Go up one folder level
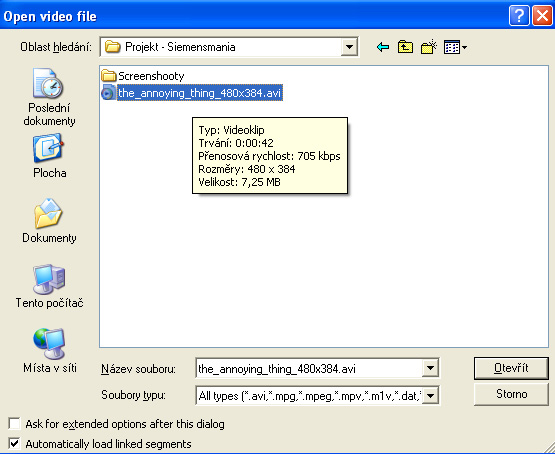 [x=405, y=47]
